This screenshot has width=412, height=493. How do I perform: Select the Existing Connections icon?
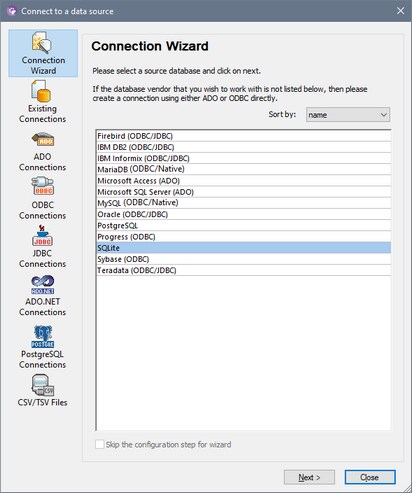pyautogui.click(x=41, y=91)
